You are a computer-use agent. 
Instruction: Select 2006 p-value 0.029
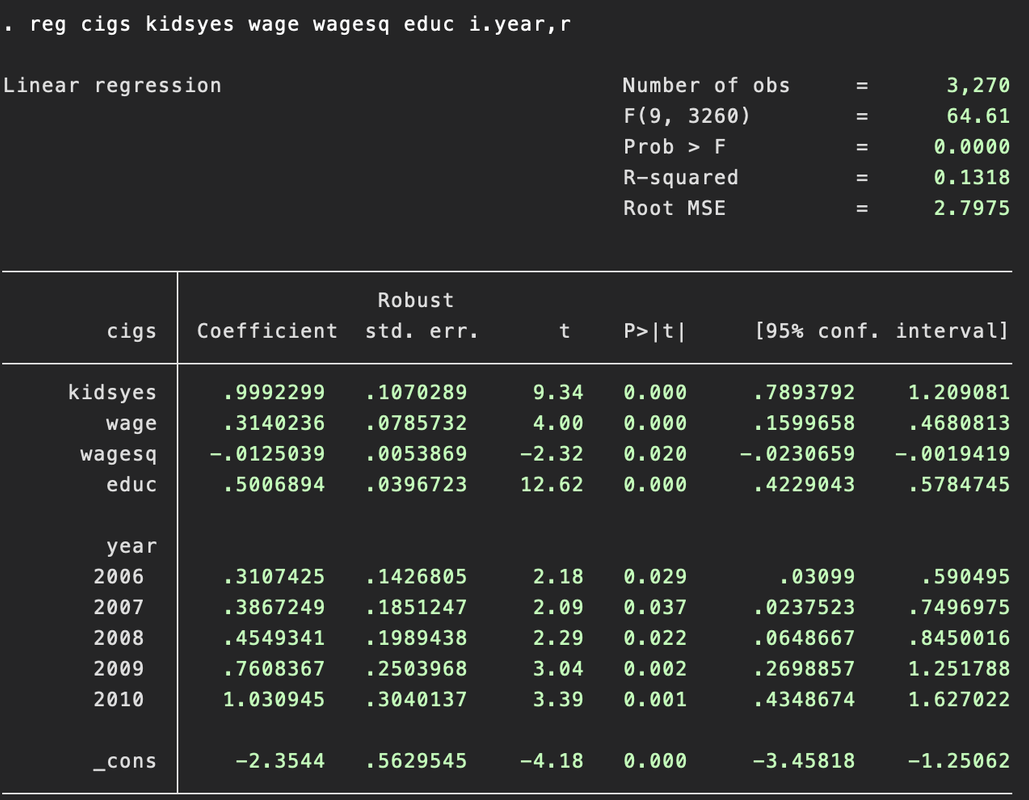[x=655, y=577]
